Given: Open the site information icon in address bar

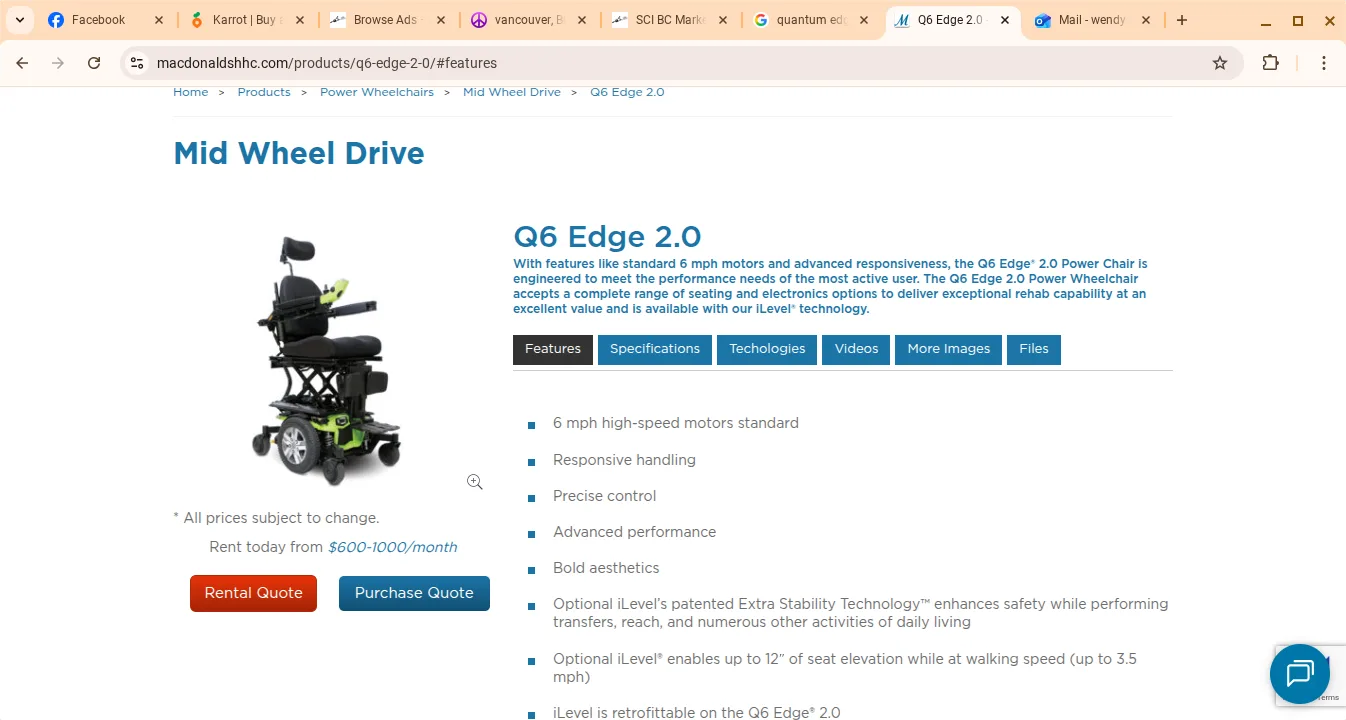Looking at the screenshot, I should point(136,62).
